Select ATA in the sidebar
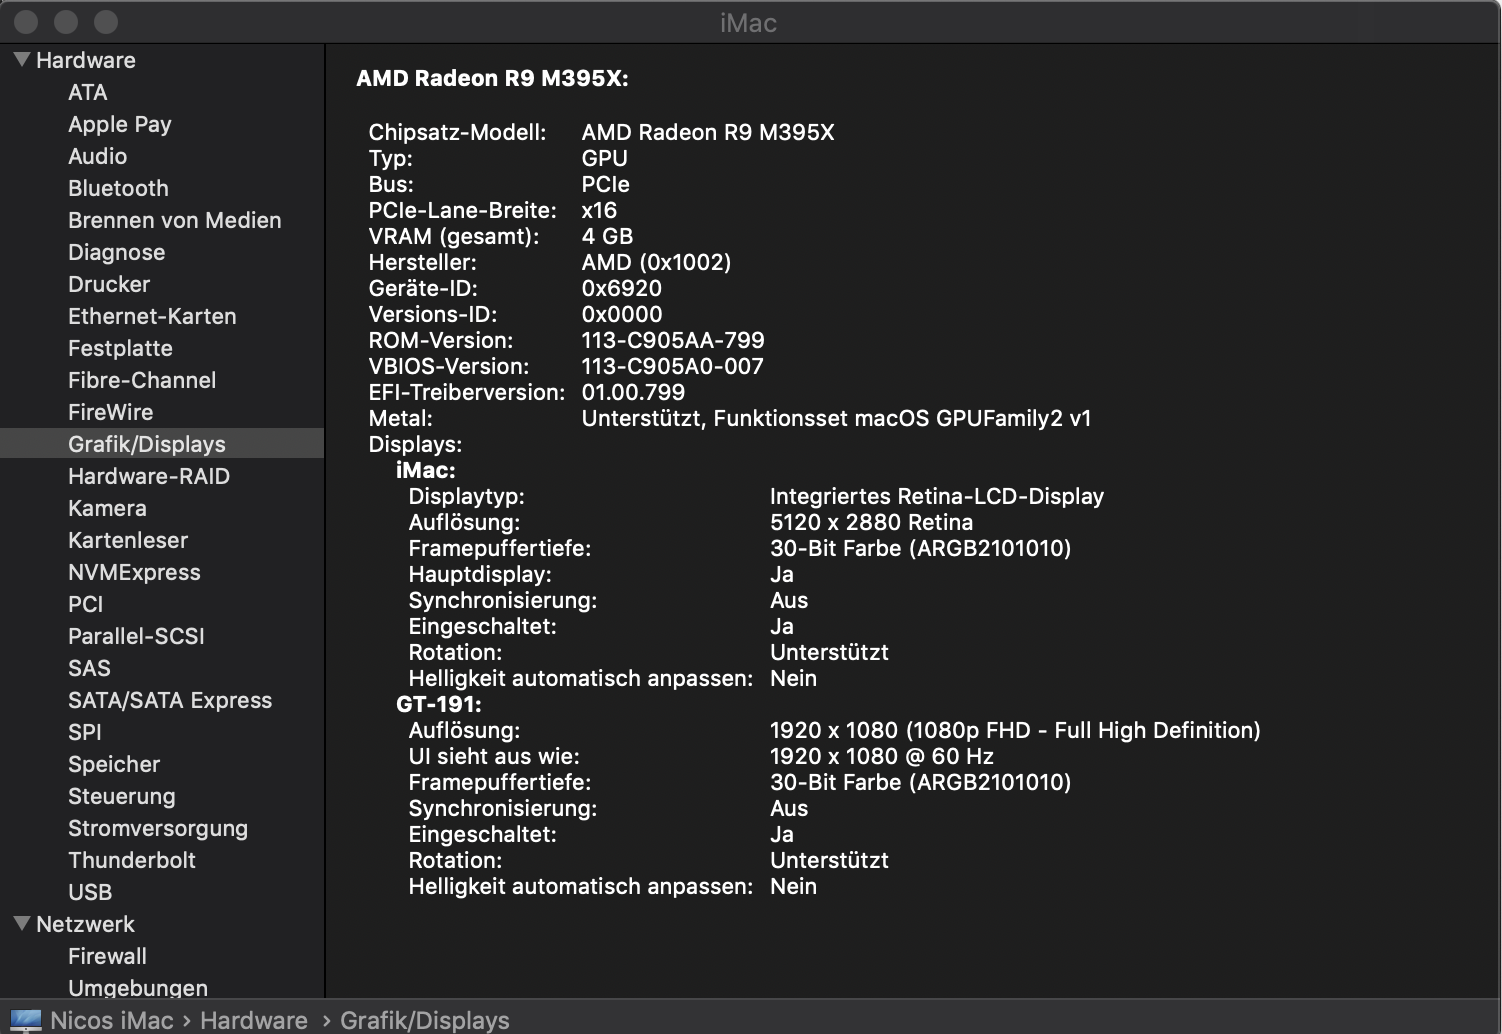1502x1034 pixels. click(87, 92)
